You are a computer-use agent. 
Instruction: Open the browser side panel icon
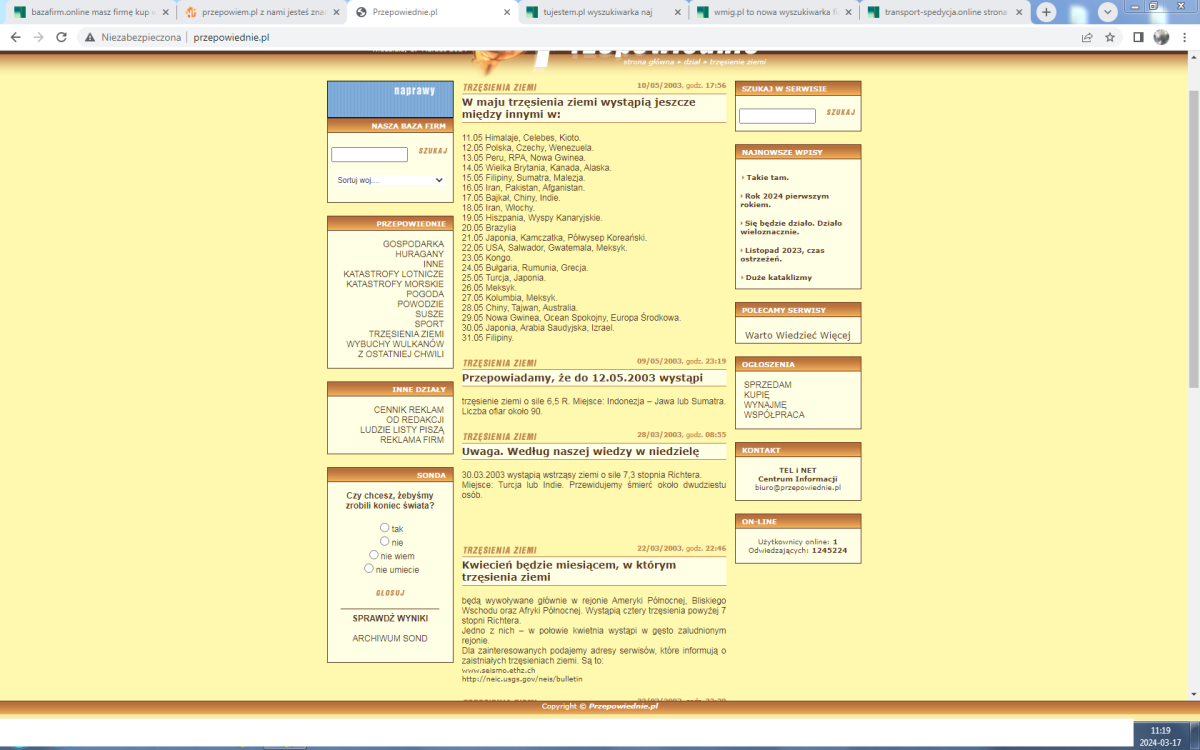pos(1138,37)
